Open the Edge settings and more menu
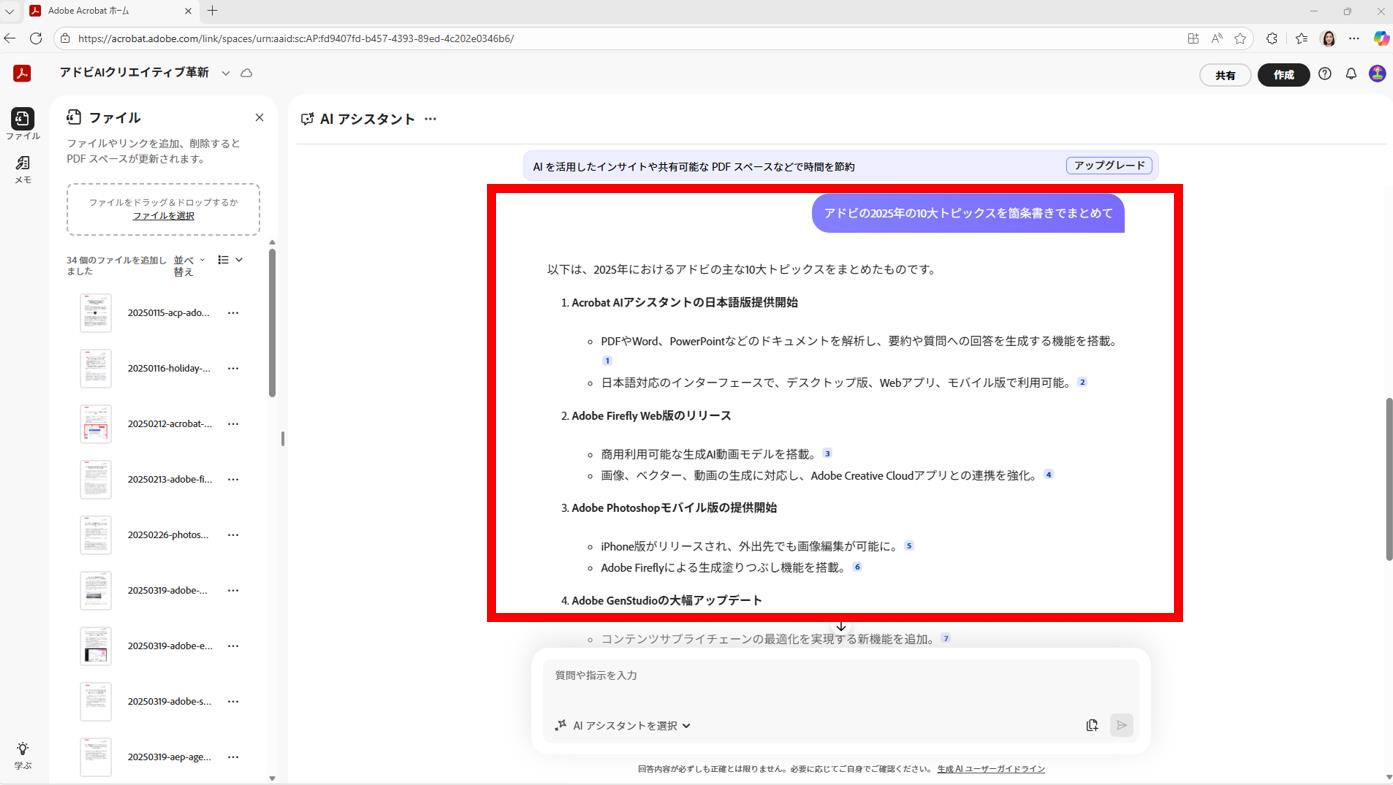 (1354, 38)
